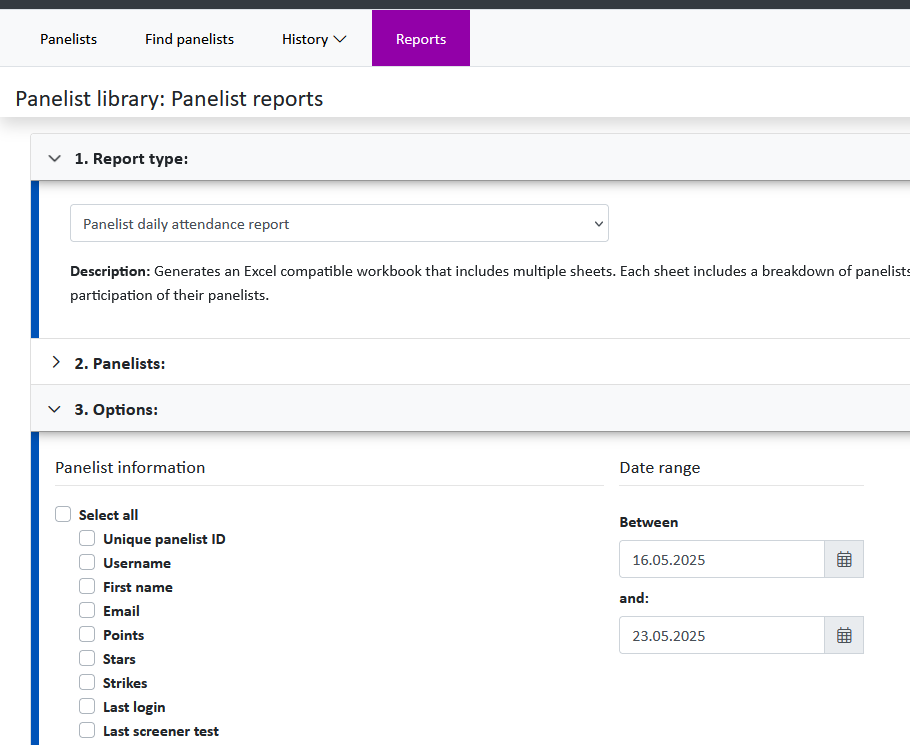Click the 'Description:' label text
910x745 pixels.
click(x=110, y=272)
